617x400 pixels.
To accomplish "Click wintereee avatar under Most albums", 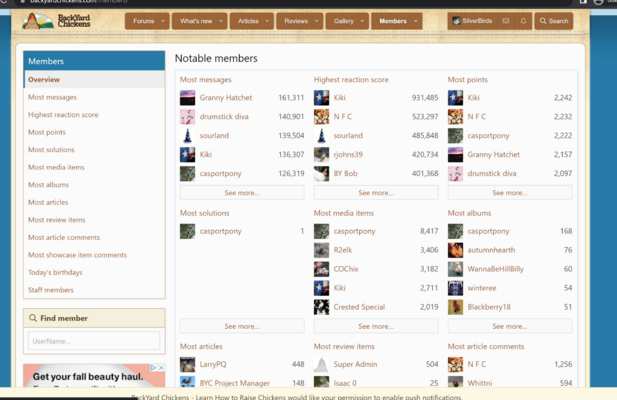I will pyautogui.click(x=455, y=288).
